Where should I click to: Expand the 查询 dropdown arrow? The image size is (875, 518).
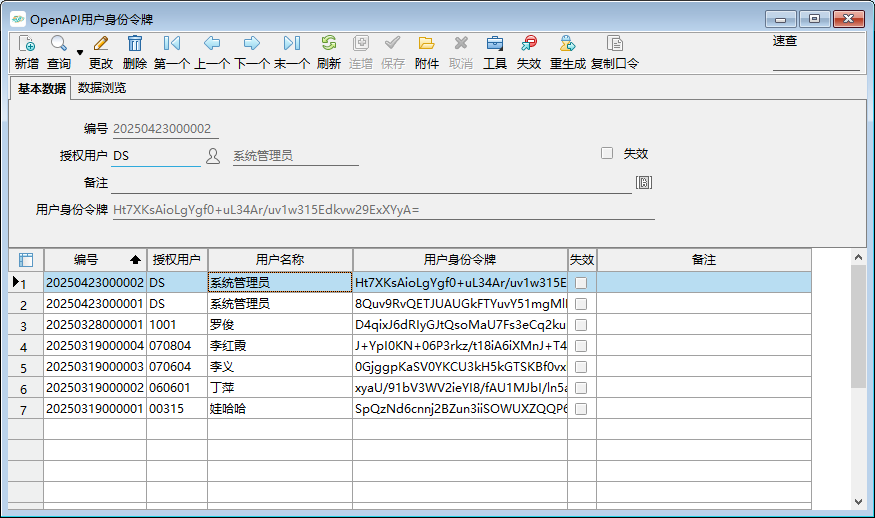pyautogui.click(x=80, y=52)
